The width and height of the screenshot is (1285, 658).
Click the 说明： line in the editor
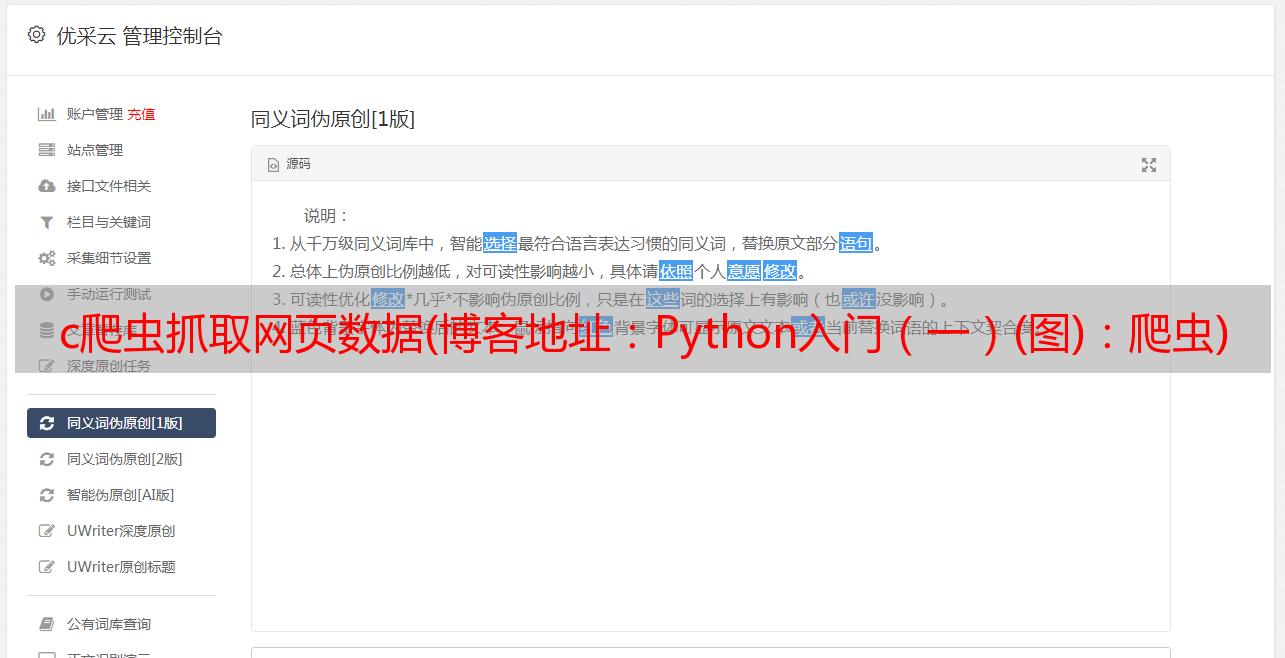tap(328, 215)
